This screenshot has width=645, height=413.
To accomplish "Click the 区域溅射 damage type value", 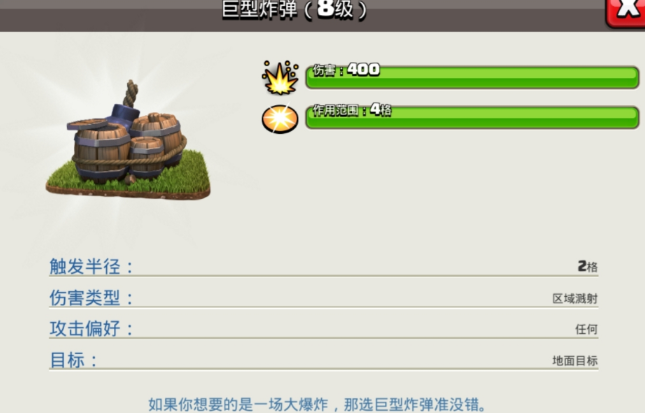I will pos(575,299).
